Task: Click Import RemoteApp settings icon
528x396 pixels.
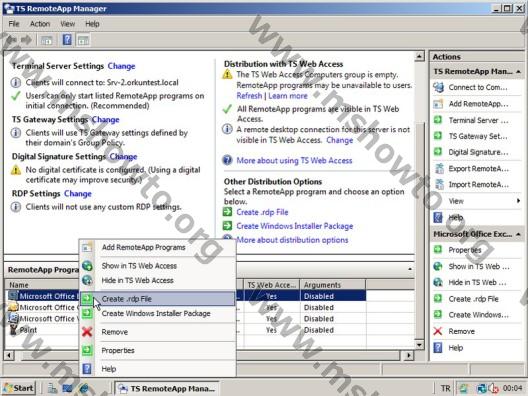Action: [x=439, y=184]
